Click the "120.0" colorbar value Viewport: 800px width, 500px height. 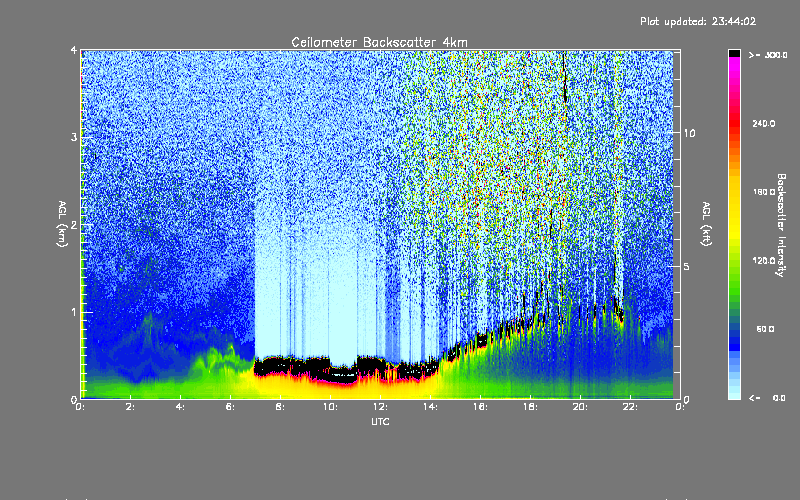[764, 261]
